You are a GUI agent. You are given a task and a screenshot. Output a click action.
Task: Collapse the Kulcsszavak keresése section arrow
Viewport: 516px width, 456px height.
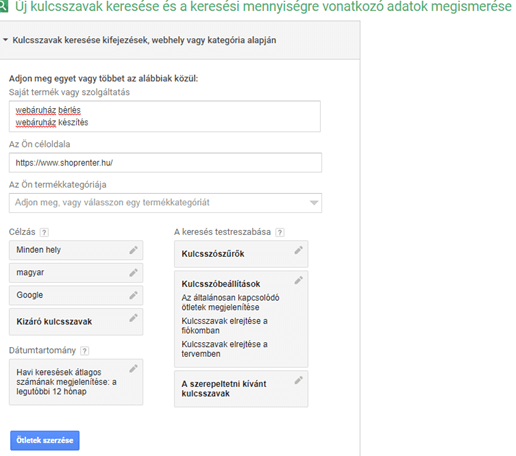point(5,40)
